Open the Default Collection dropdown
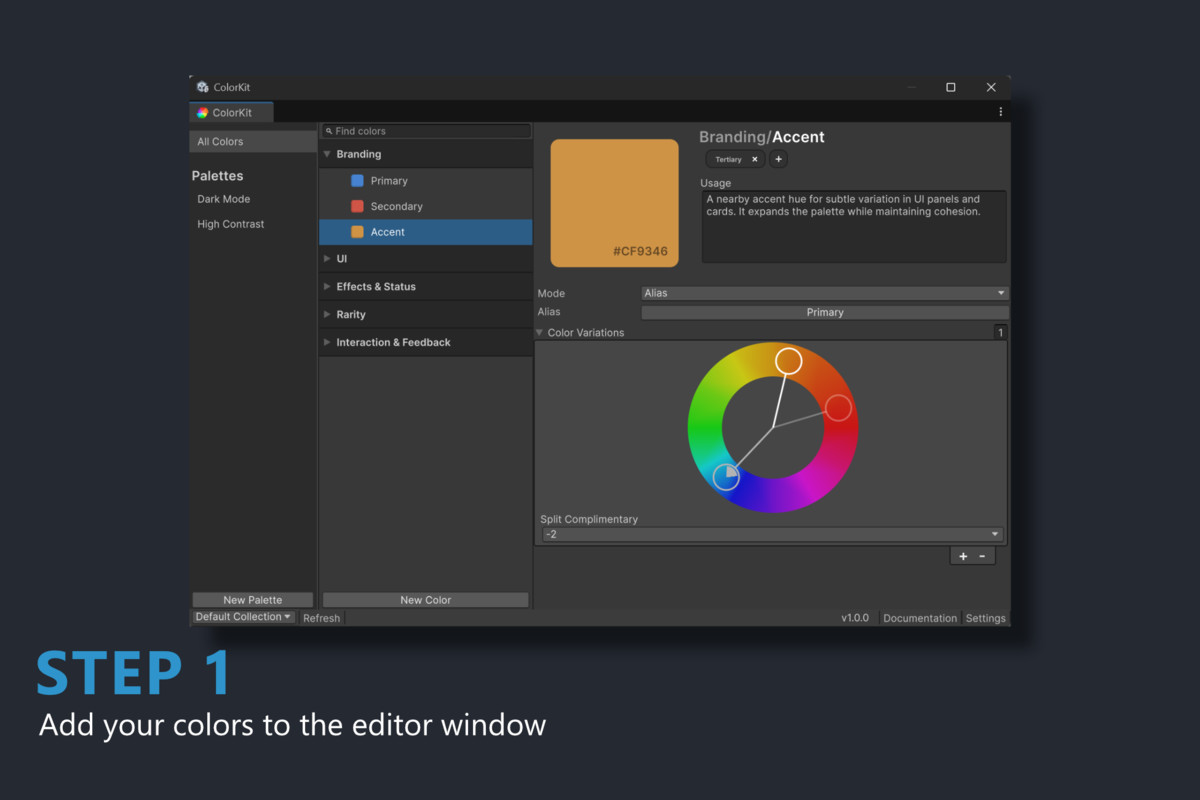 point(242,617)
